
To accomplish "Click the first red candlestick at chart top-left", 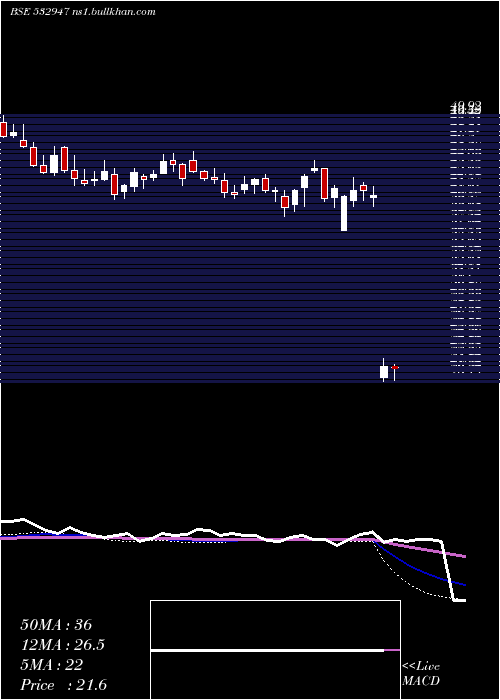I will point(4,128).
